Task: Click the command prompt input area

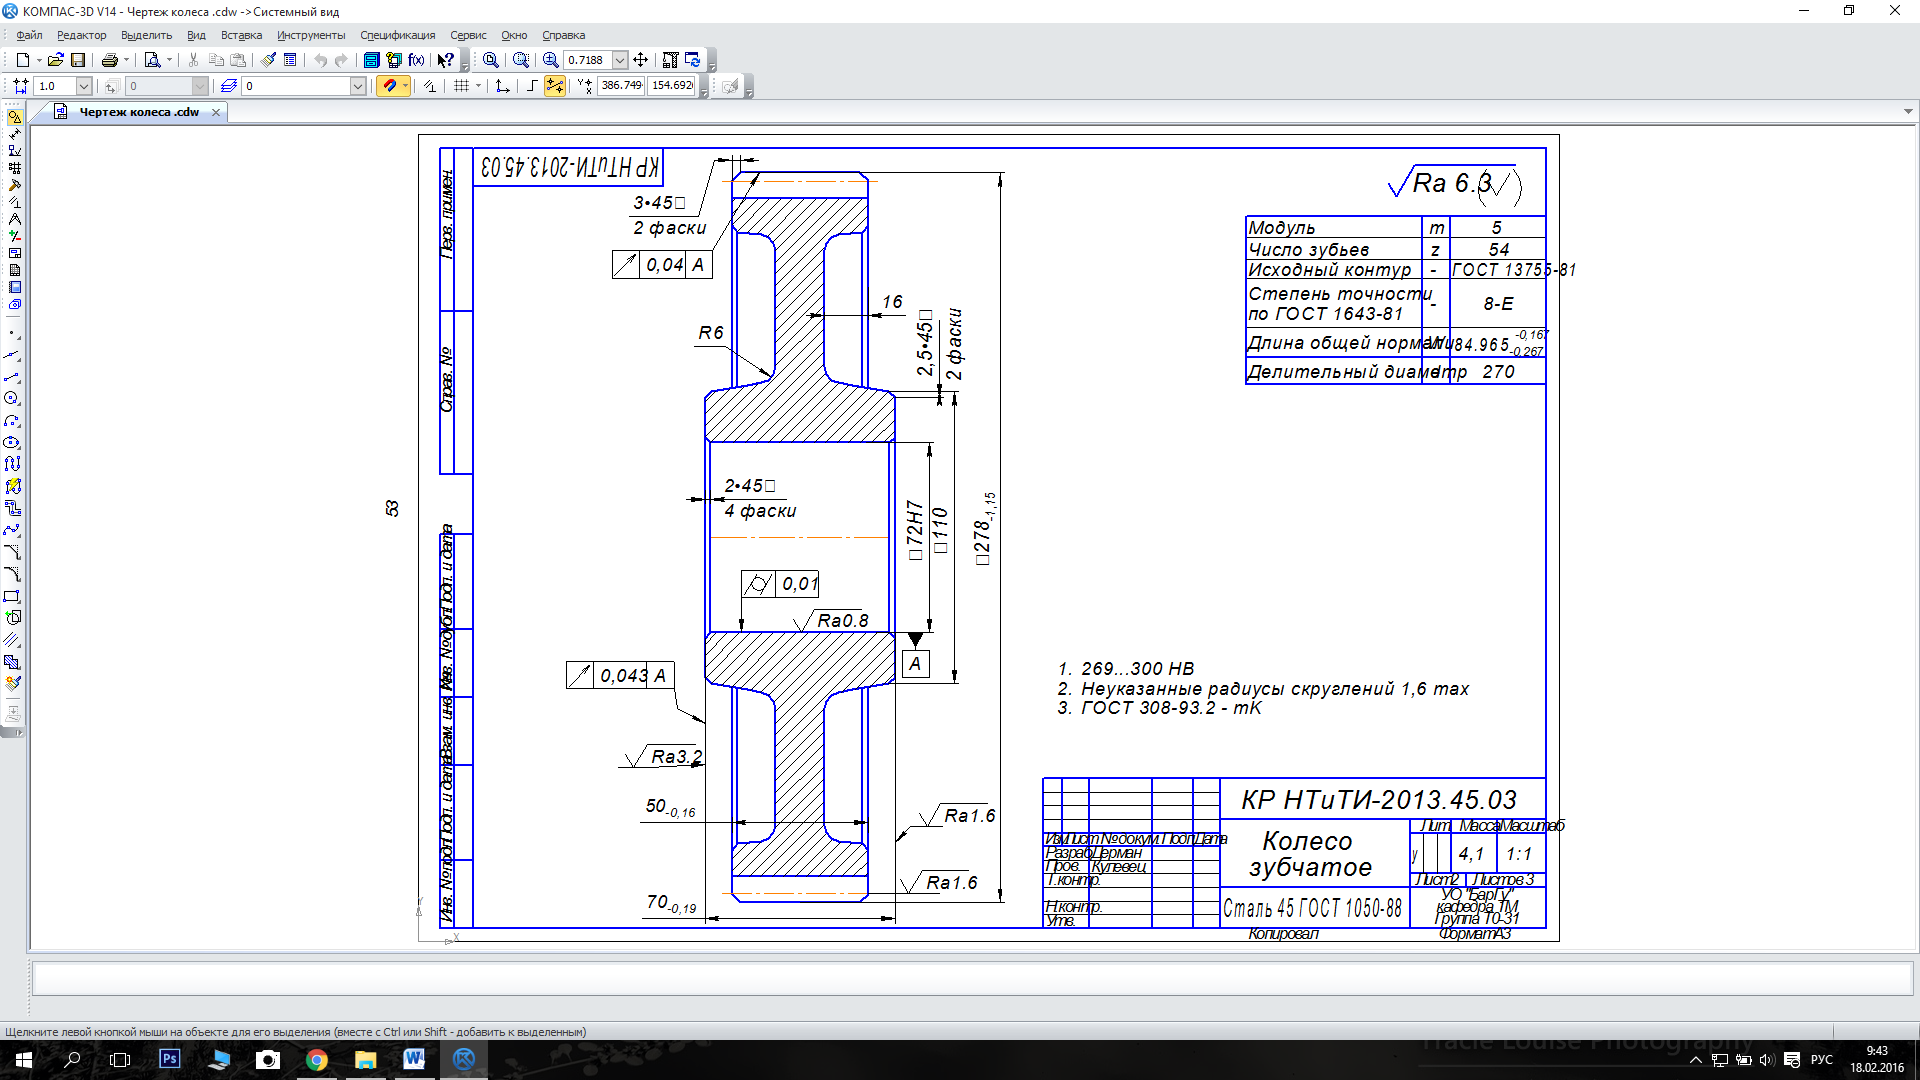Action: [972, 978]
